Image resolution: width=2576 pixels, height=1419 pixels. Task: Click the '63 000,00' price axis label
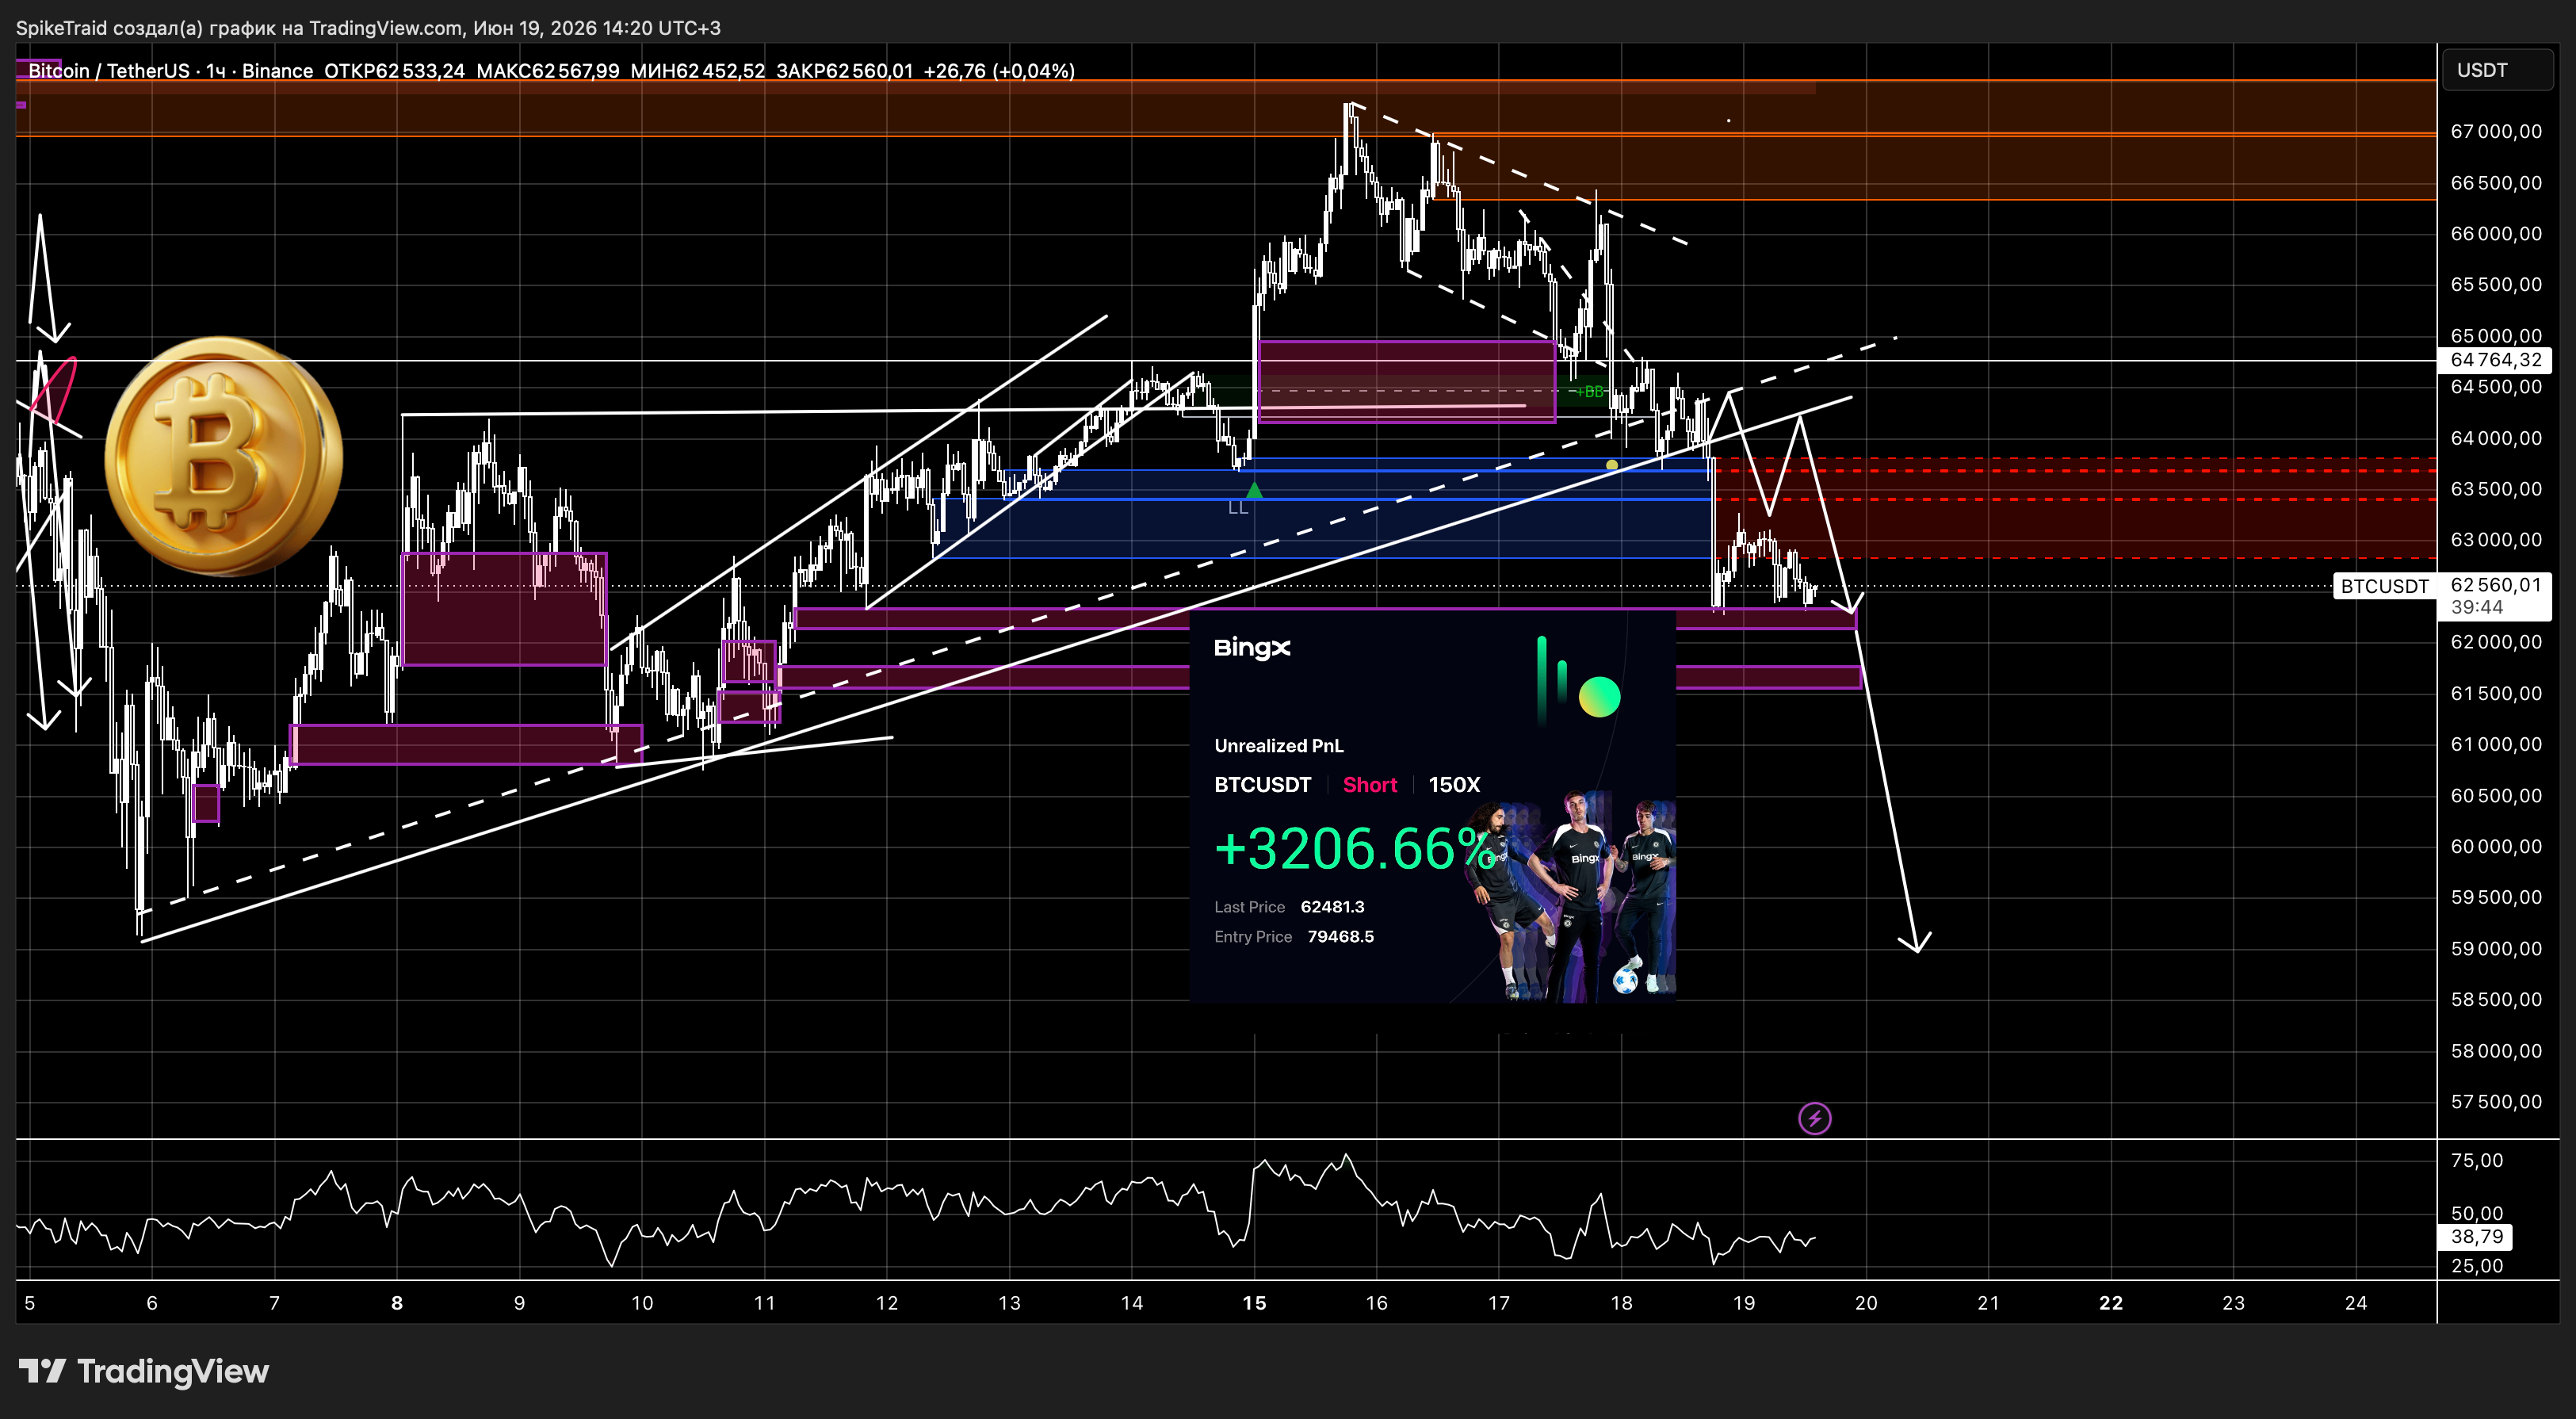(x=2496, y=540)
